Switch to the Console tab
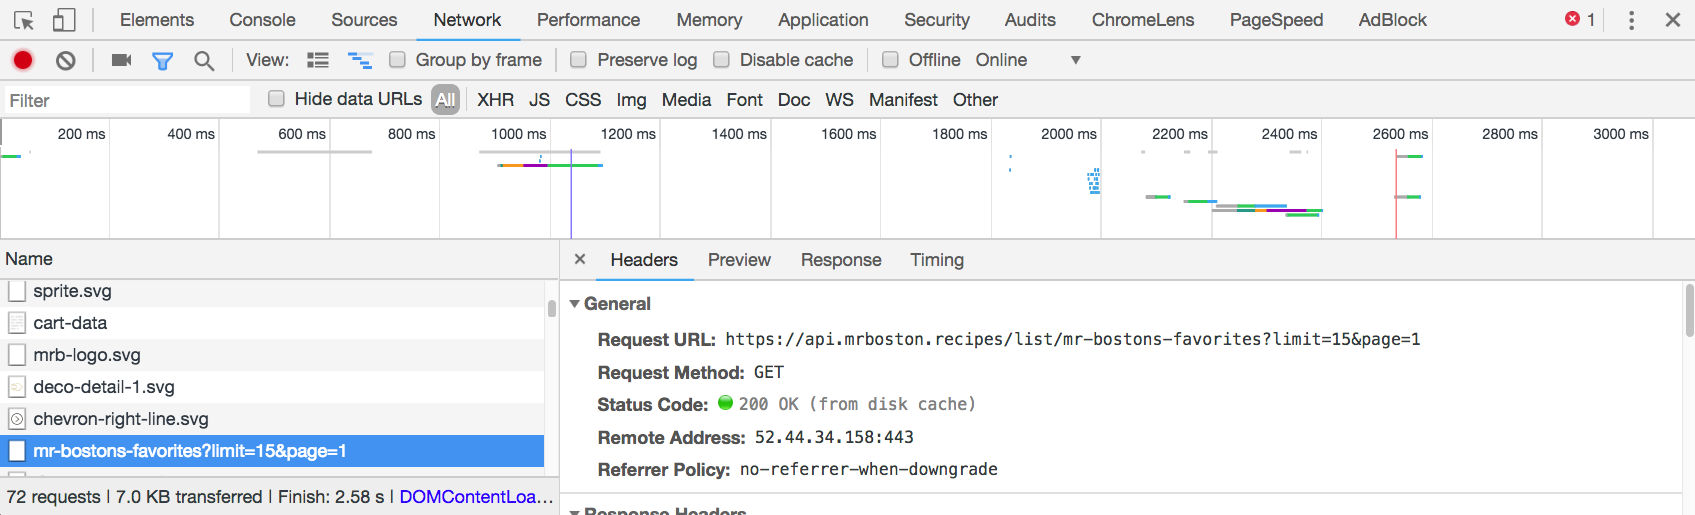This screenshot has width=1695, height=515. coord(262,20)
